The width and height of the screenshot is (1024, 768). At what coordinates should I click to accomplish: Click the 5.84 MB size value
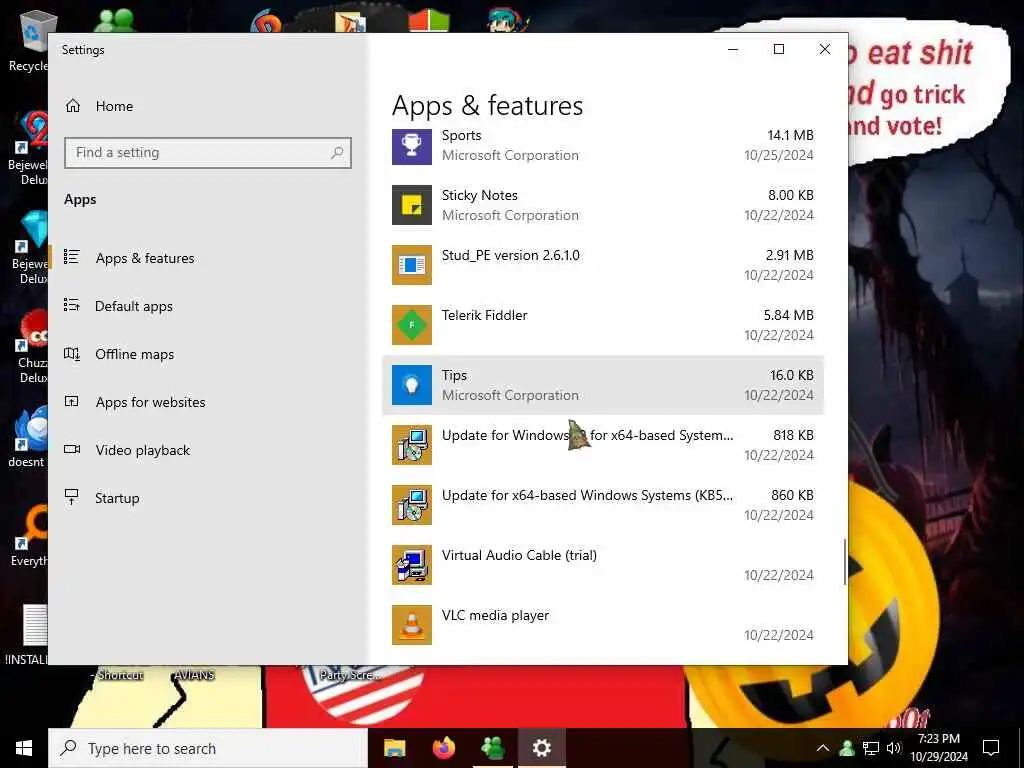coord(788,315)
